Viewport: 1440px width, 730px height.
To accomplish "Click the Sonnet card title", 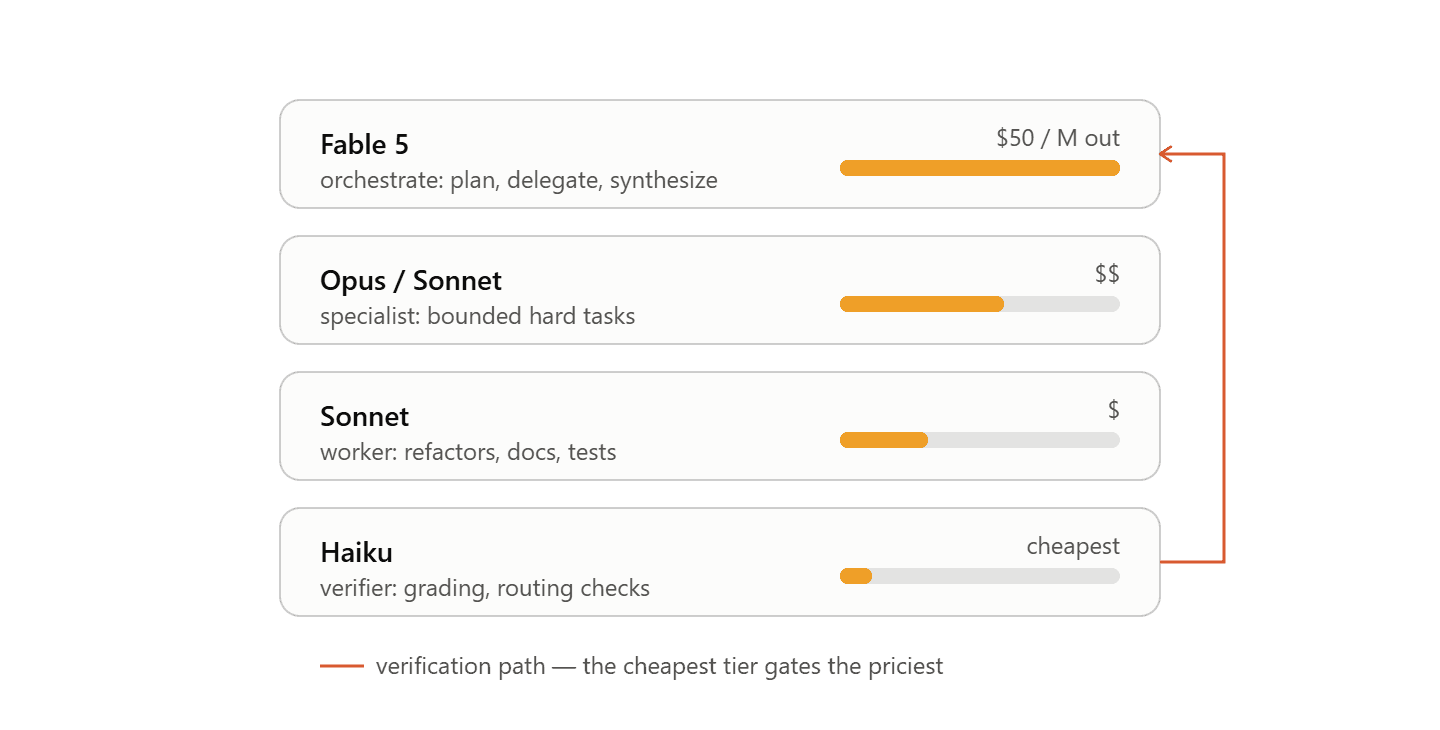I will (364, 416).
